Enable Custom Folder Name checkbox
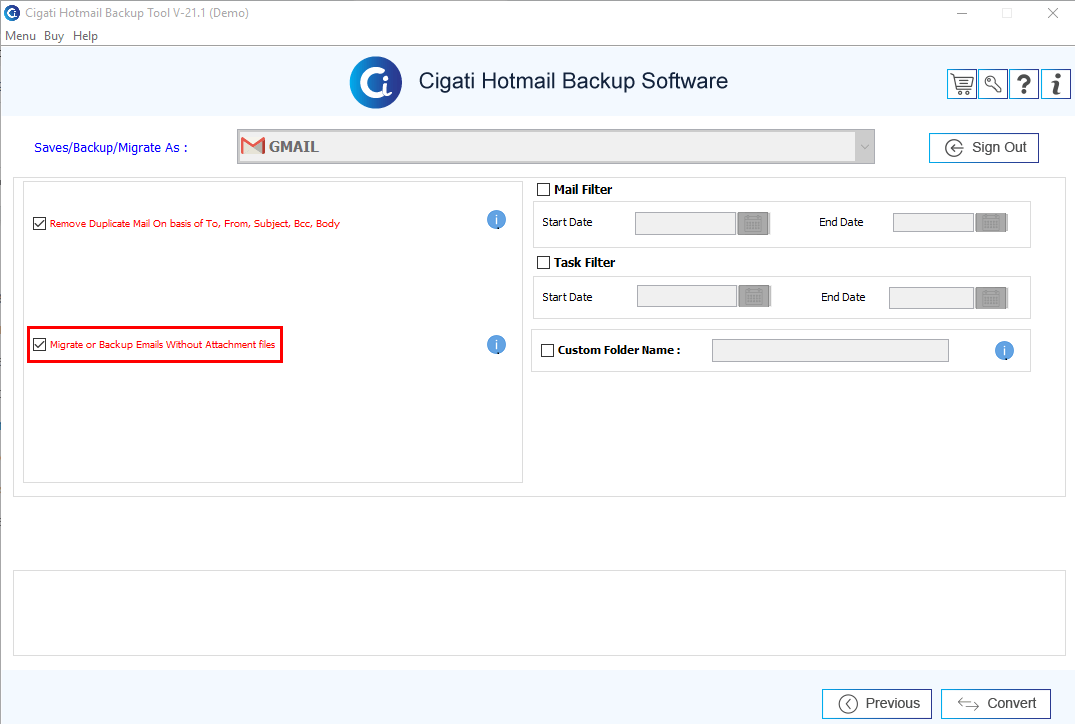 [x=548, y=350]
